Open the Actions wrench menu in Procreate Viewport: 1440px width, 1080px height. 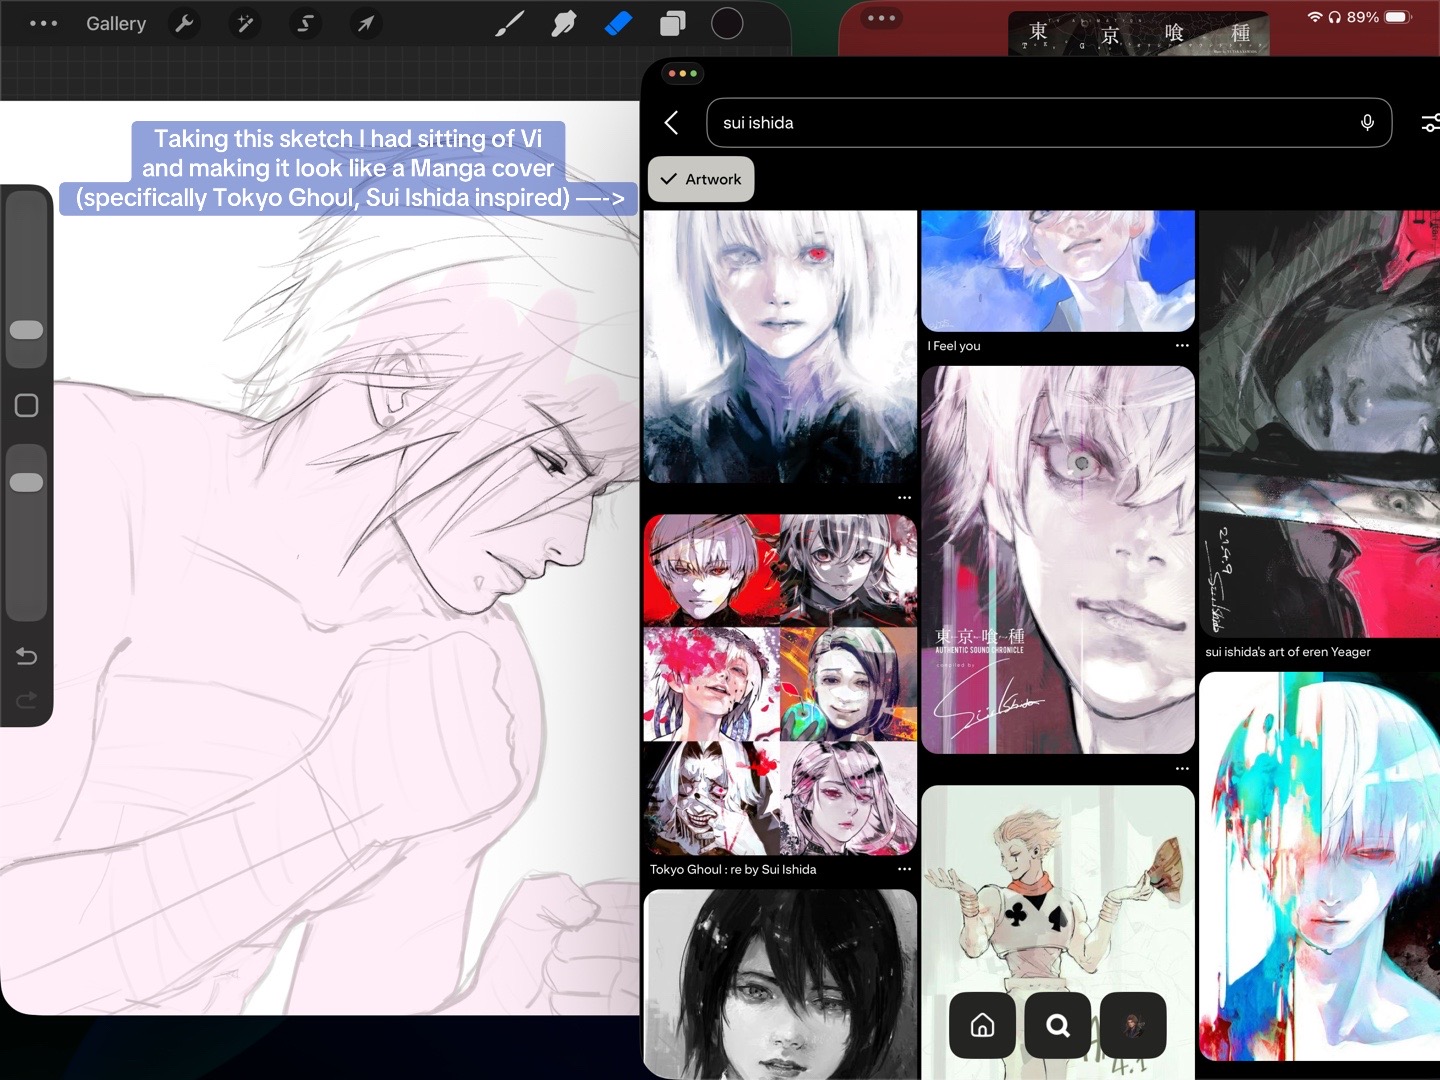(x=184, y=23)
